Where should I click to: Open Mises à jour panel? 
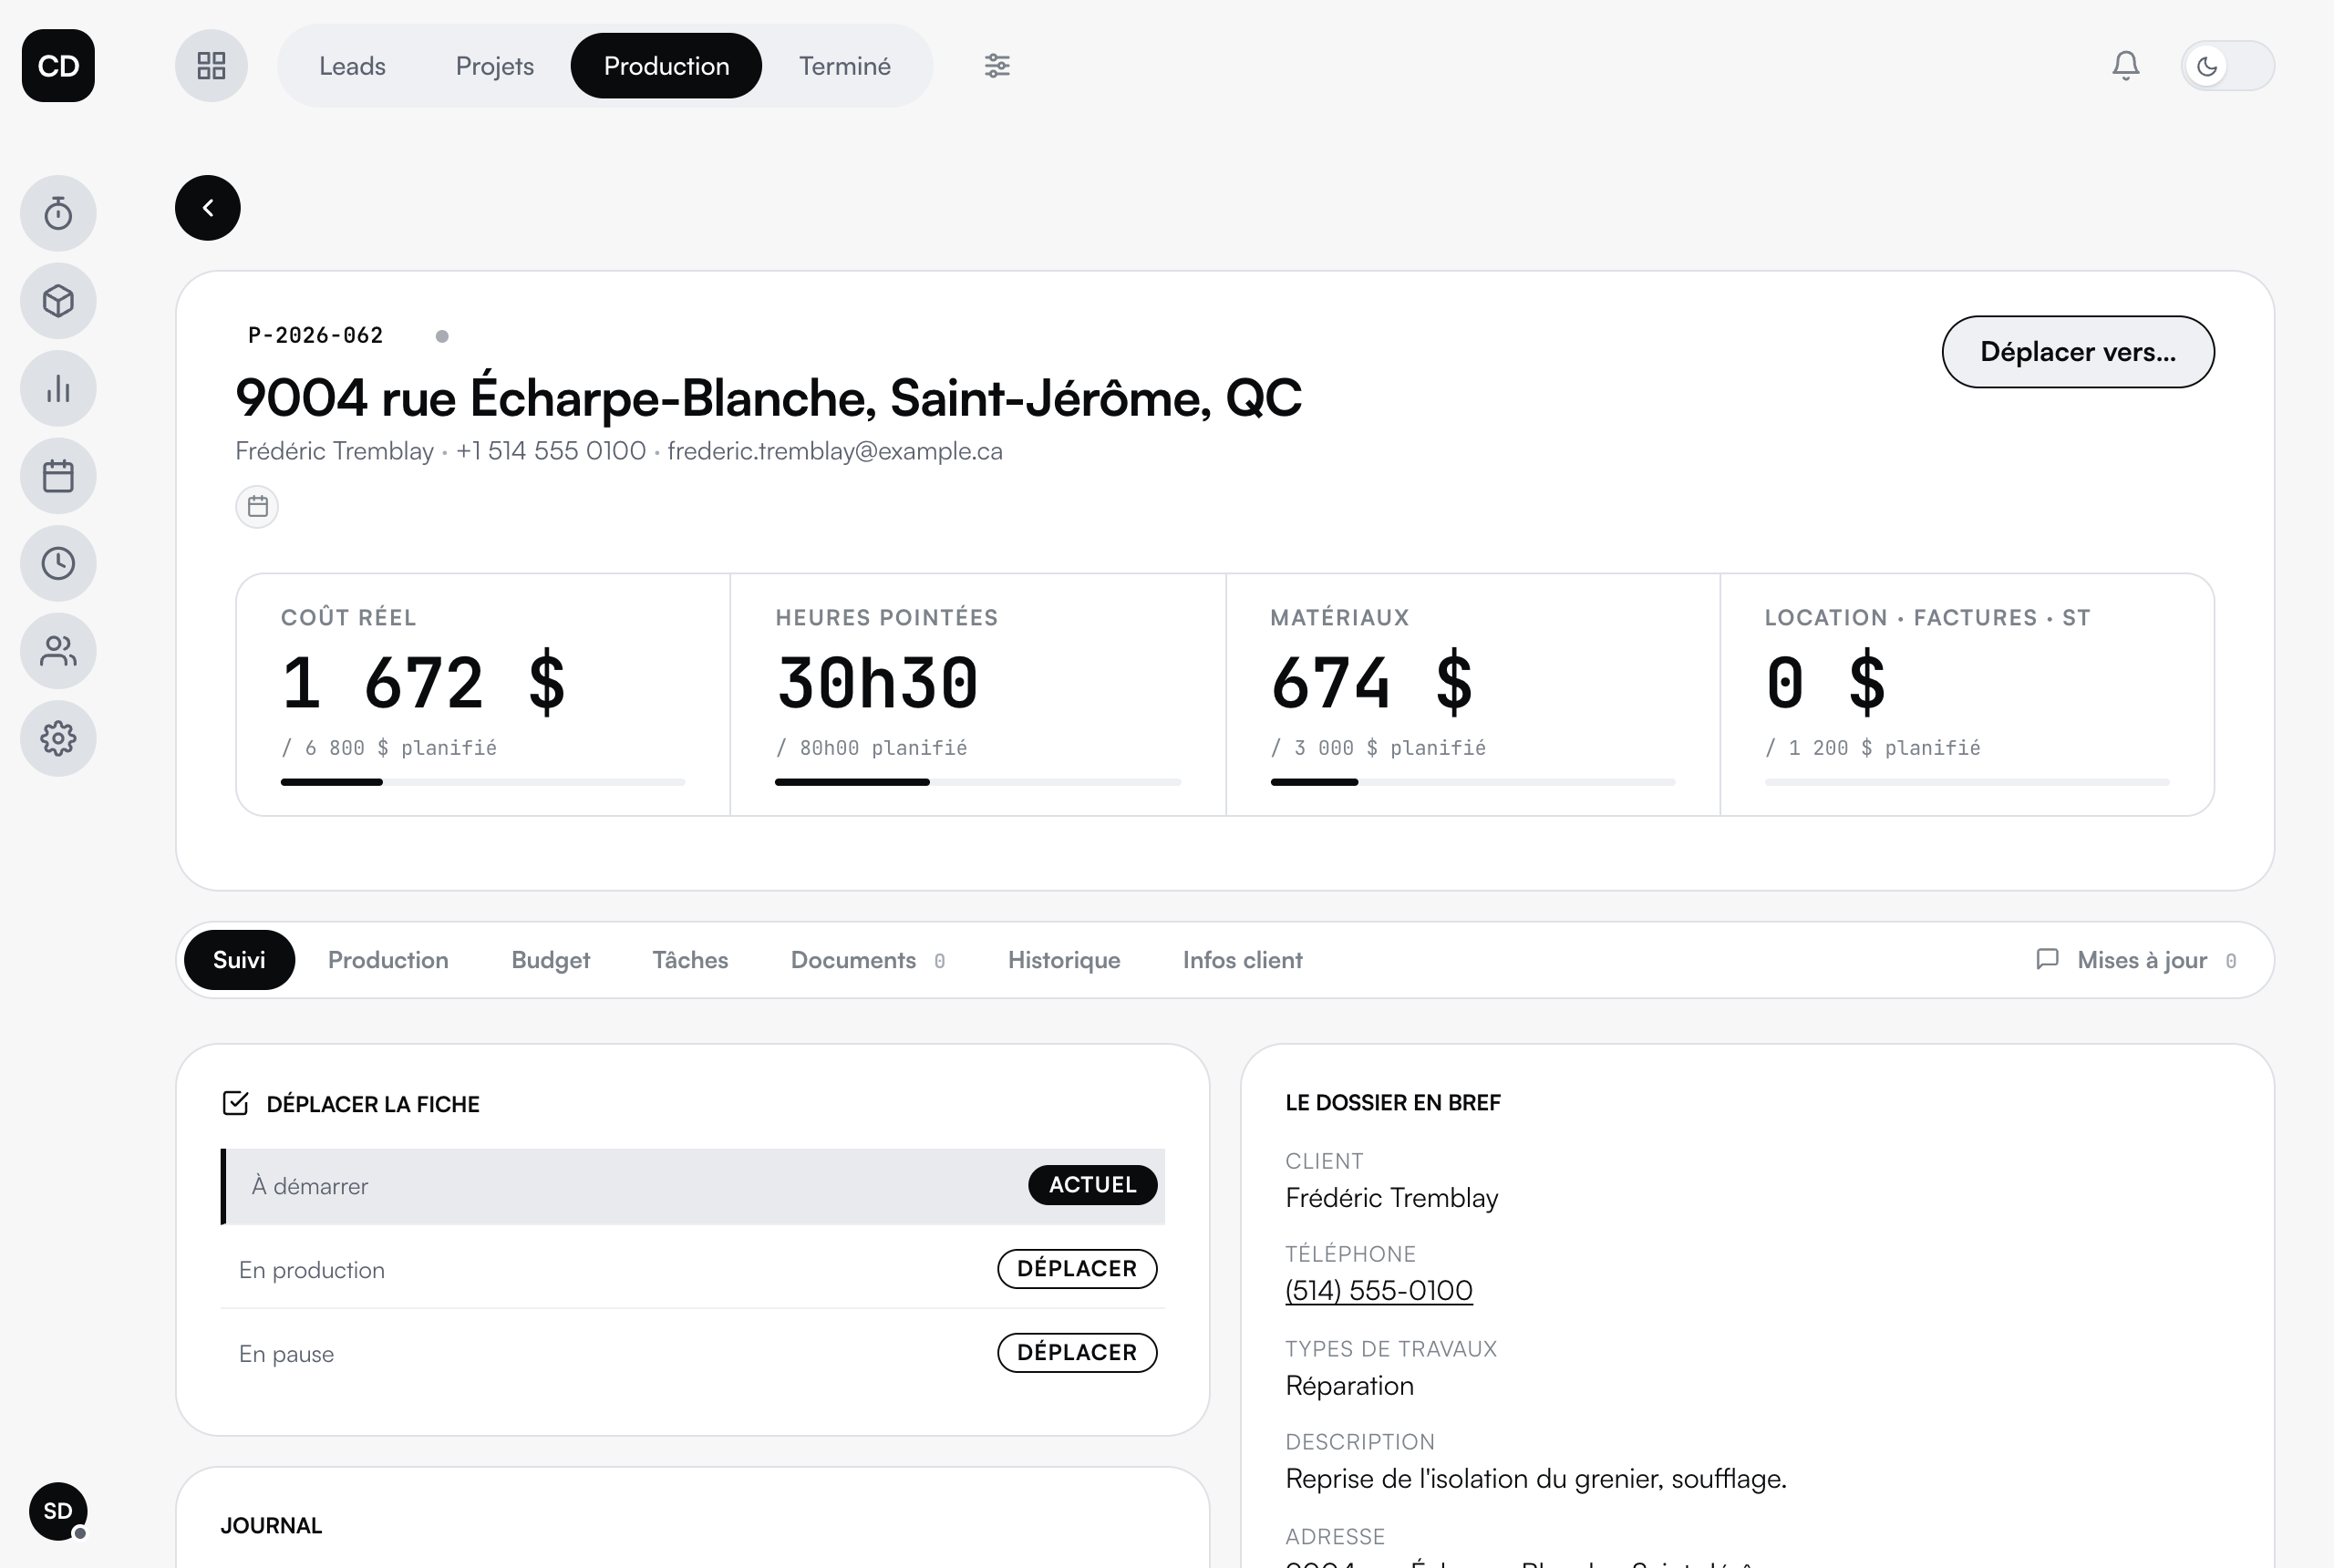(x=2137, y=960)
